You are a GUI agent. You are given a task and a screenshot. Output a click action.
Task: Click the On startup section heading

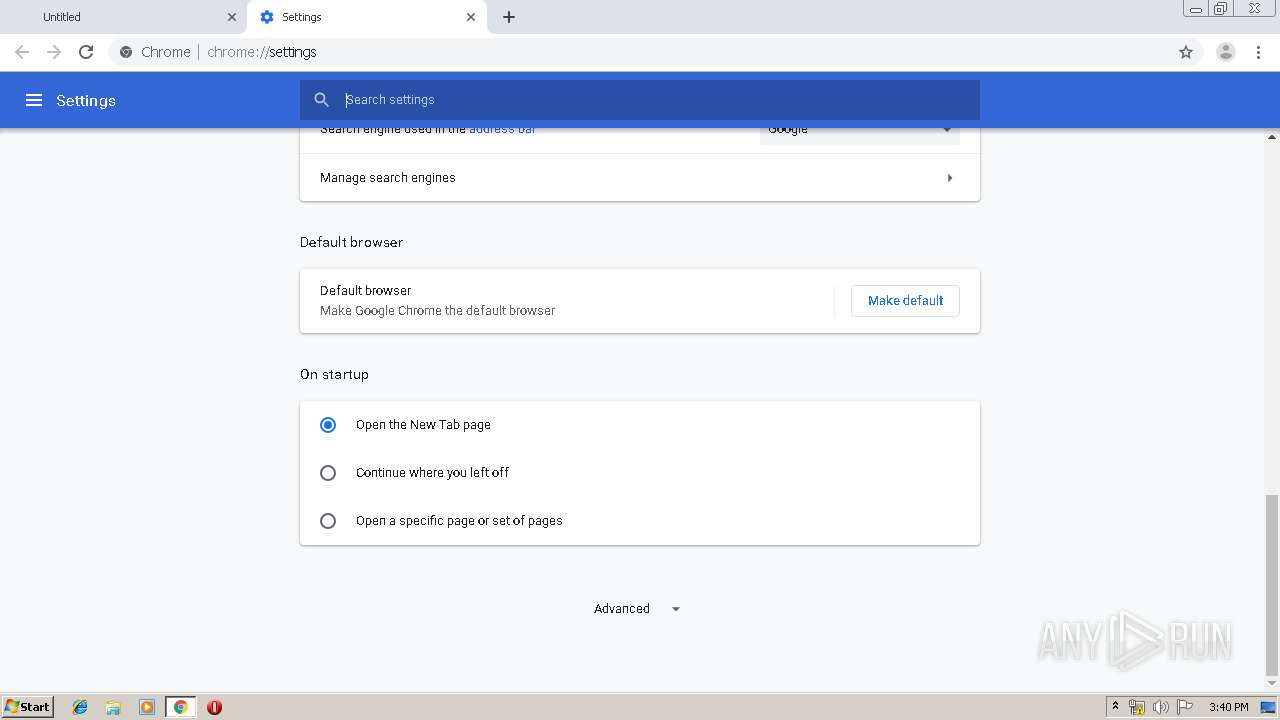[x=334, y=374]
